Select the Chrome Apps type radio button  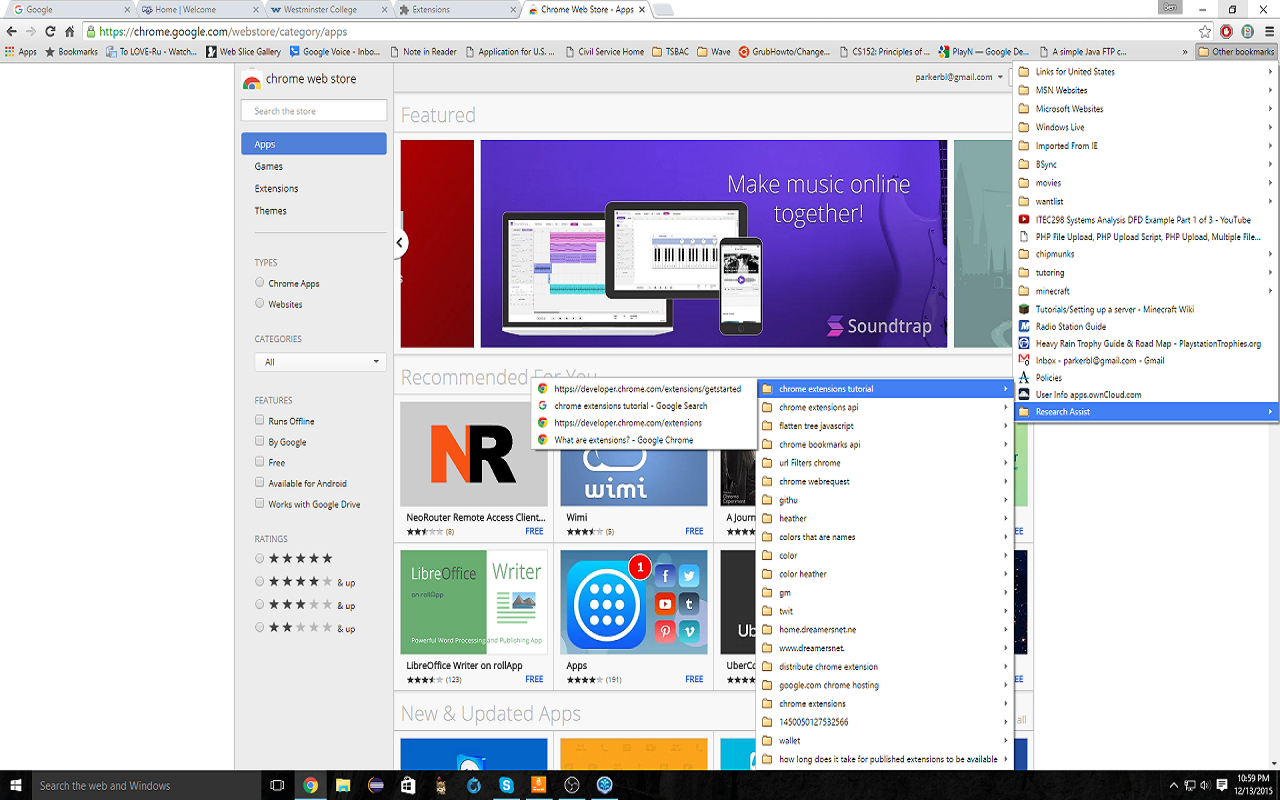point(260,283)
